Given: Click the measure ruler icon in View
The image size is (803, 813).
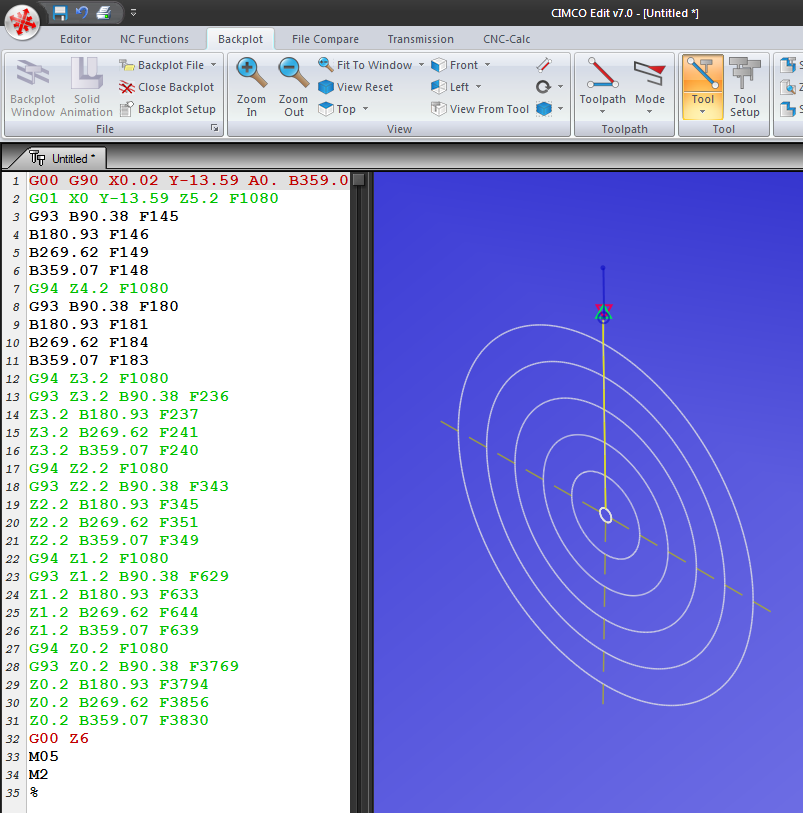Looking at the screenshot, I should coord(544,65).
